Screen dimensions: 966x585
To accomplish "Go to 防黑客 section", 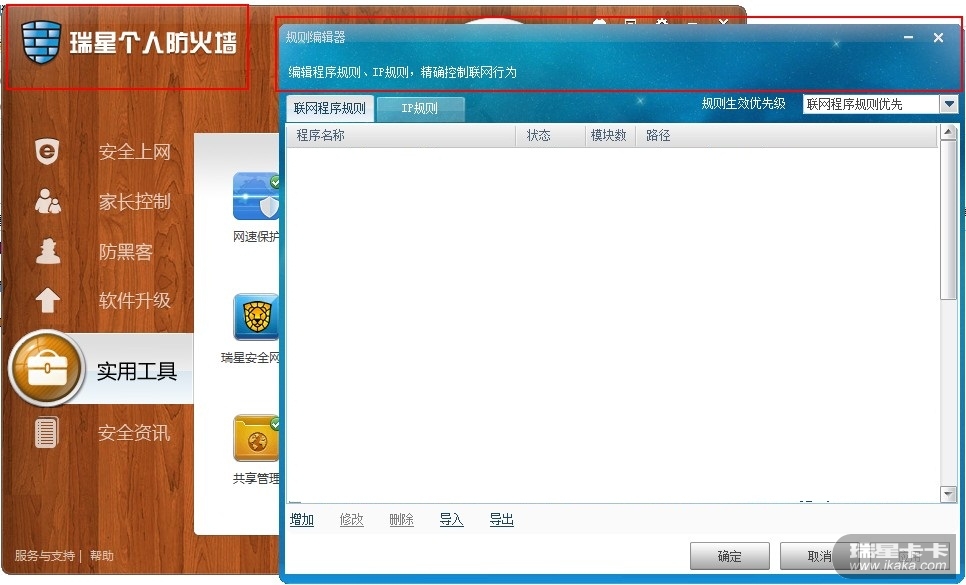I will pos(125,251).
